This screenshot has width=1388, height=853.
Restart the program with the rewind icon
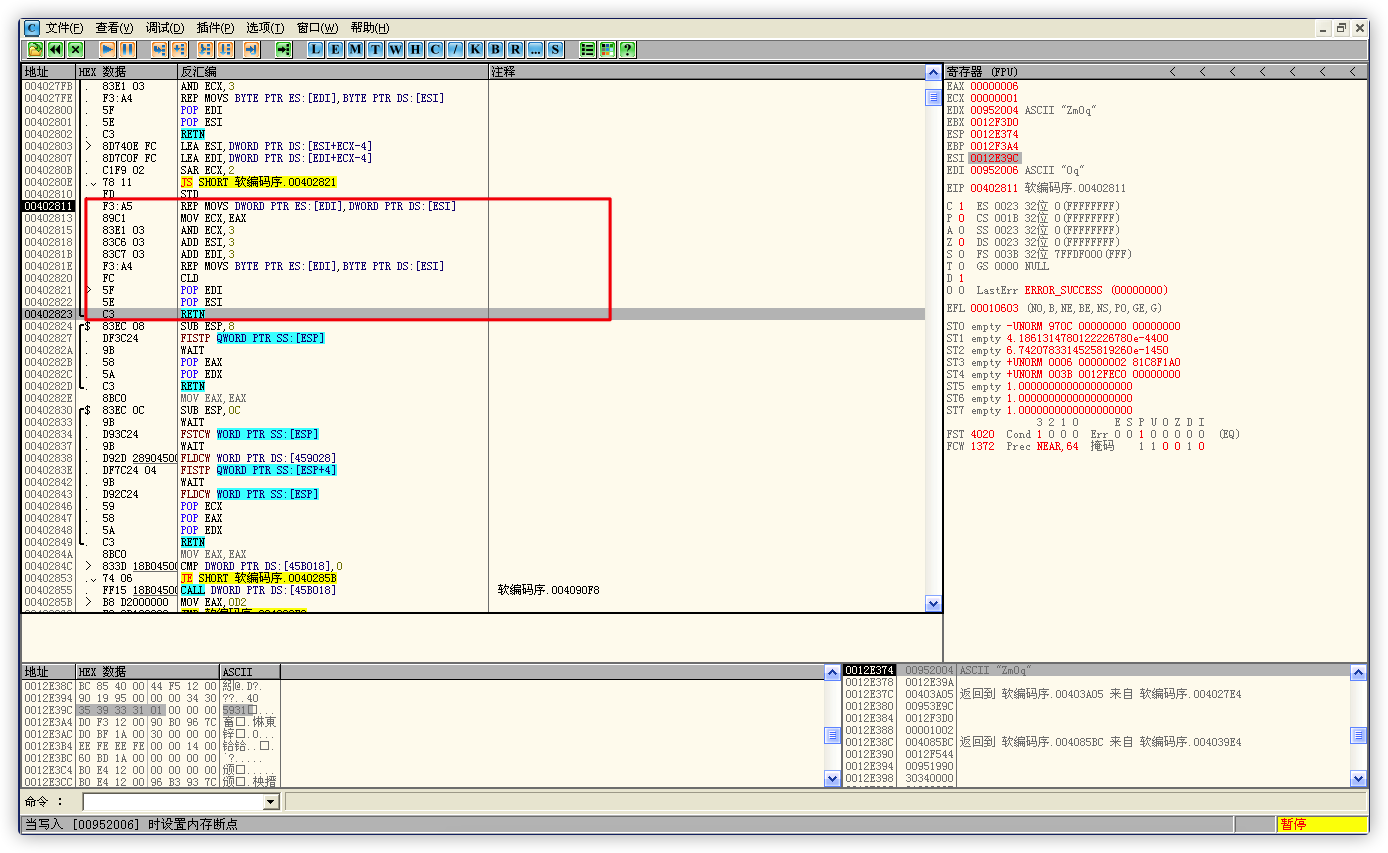click(x=55, y=49)
